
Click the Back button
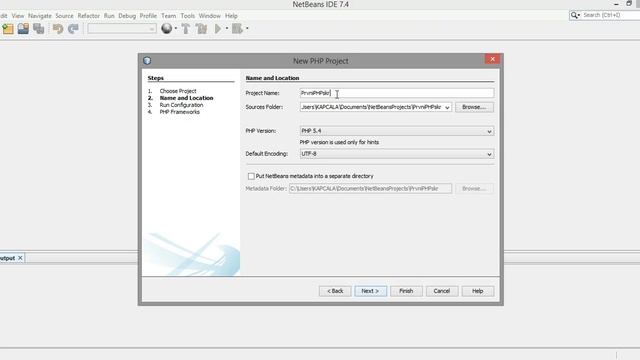[x=335, y=291]
